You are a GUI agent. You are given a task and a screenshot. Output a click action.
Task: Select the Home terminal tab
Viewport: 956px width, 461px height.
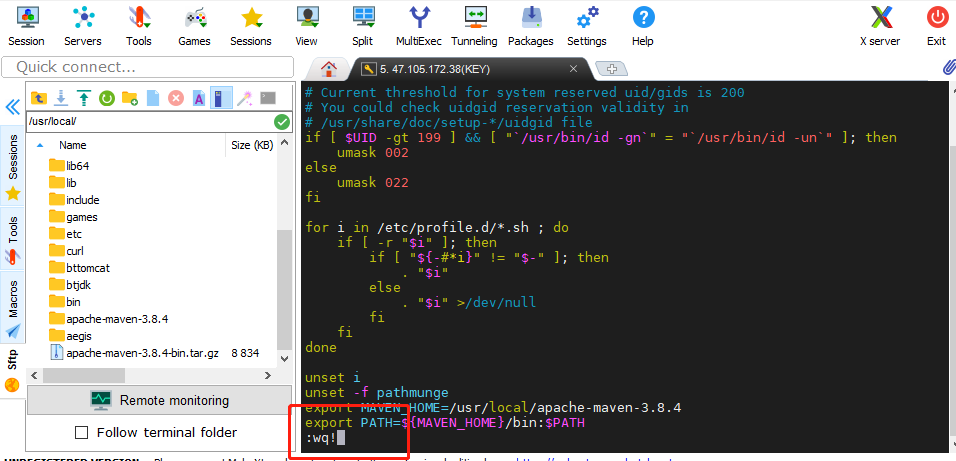coord(329,69)
